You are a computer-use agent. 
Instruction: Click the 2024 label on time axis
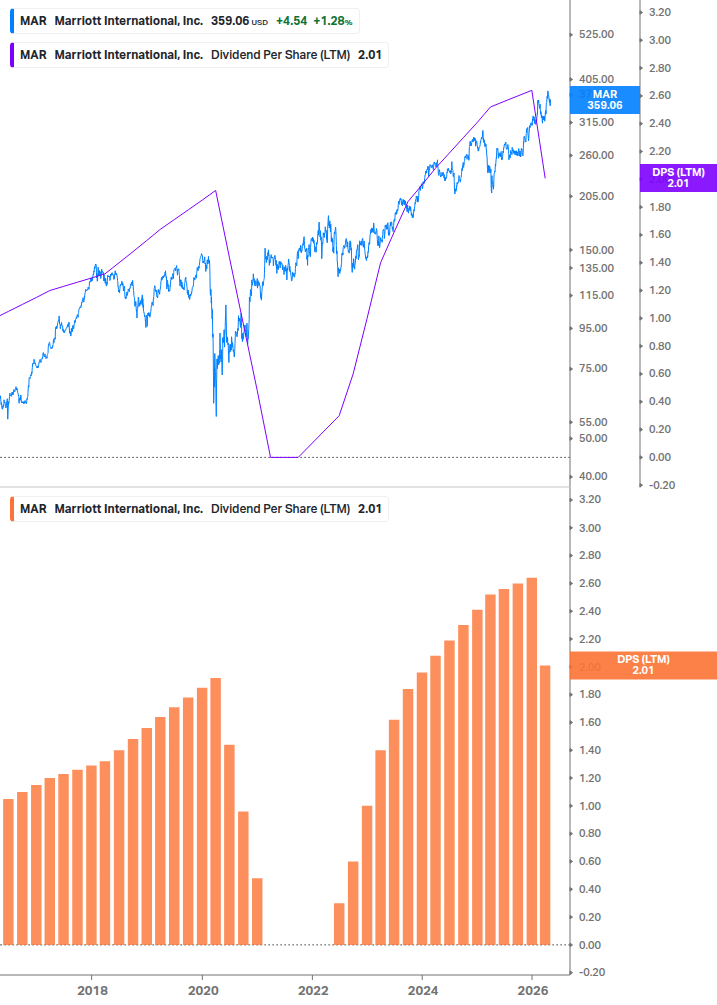(423, 990)
